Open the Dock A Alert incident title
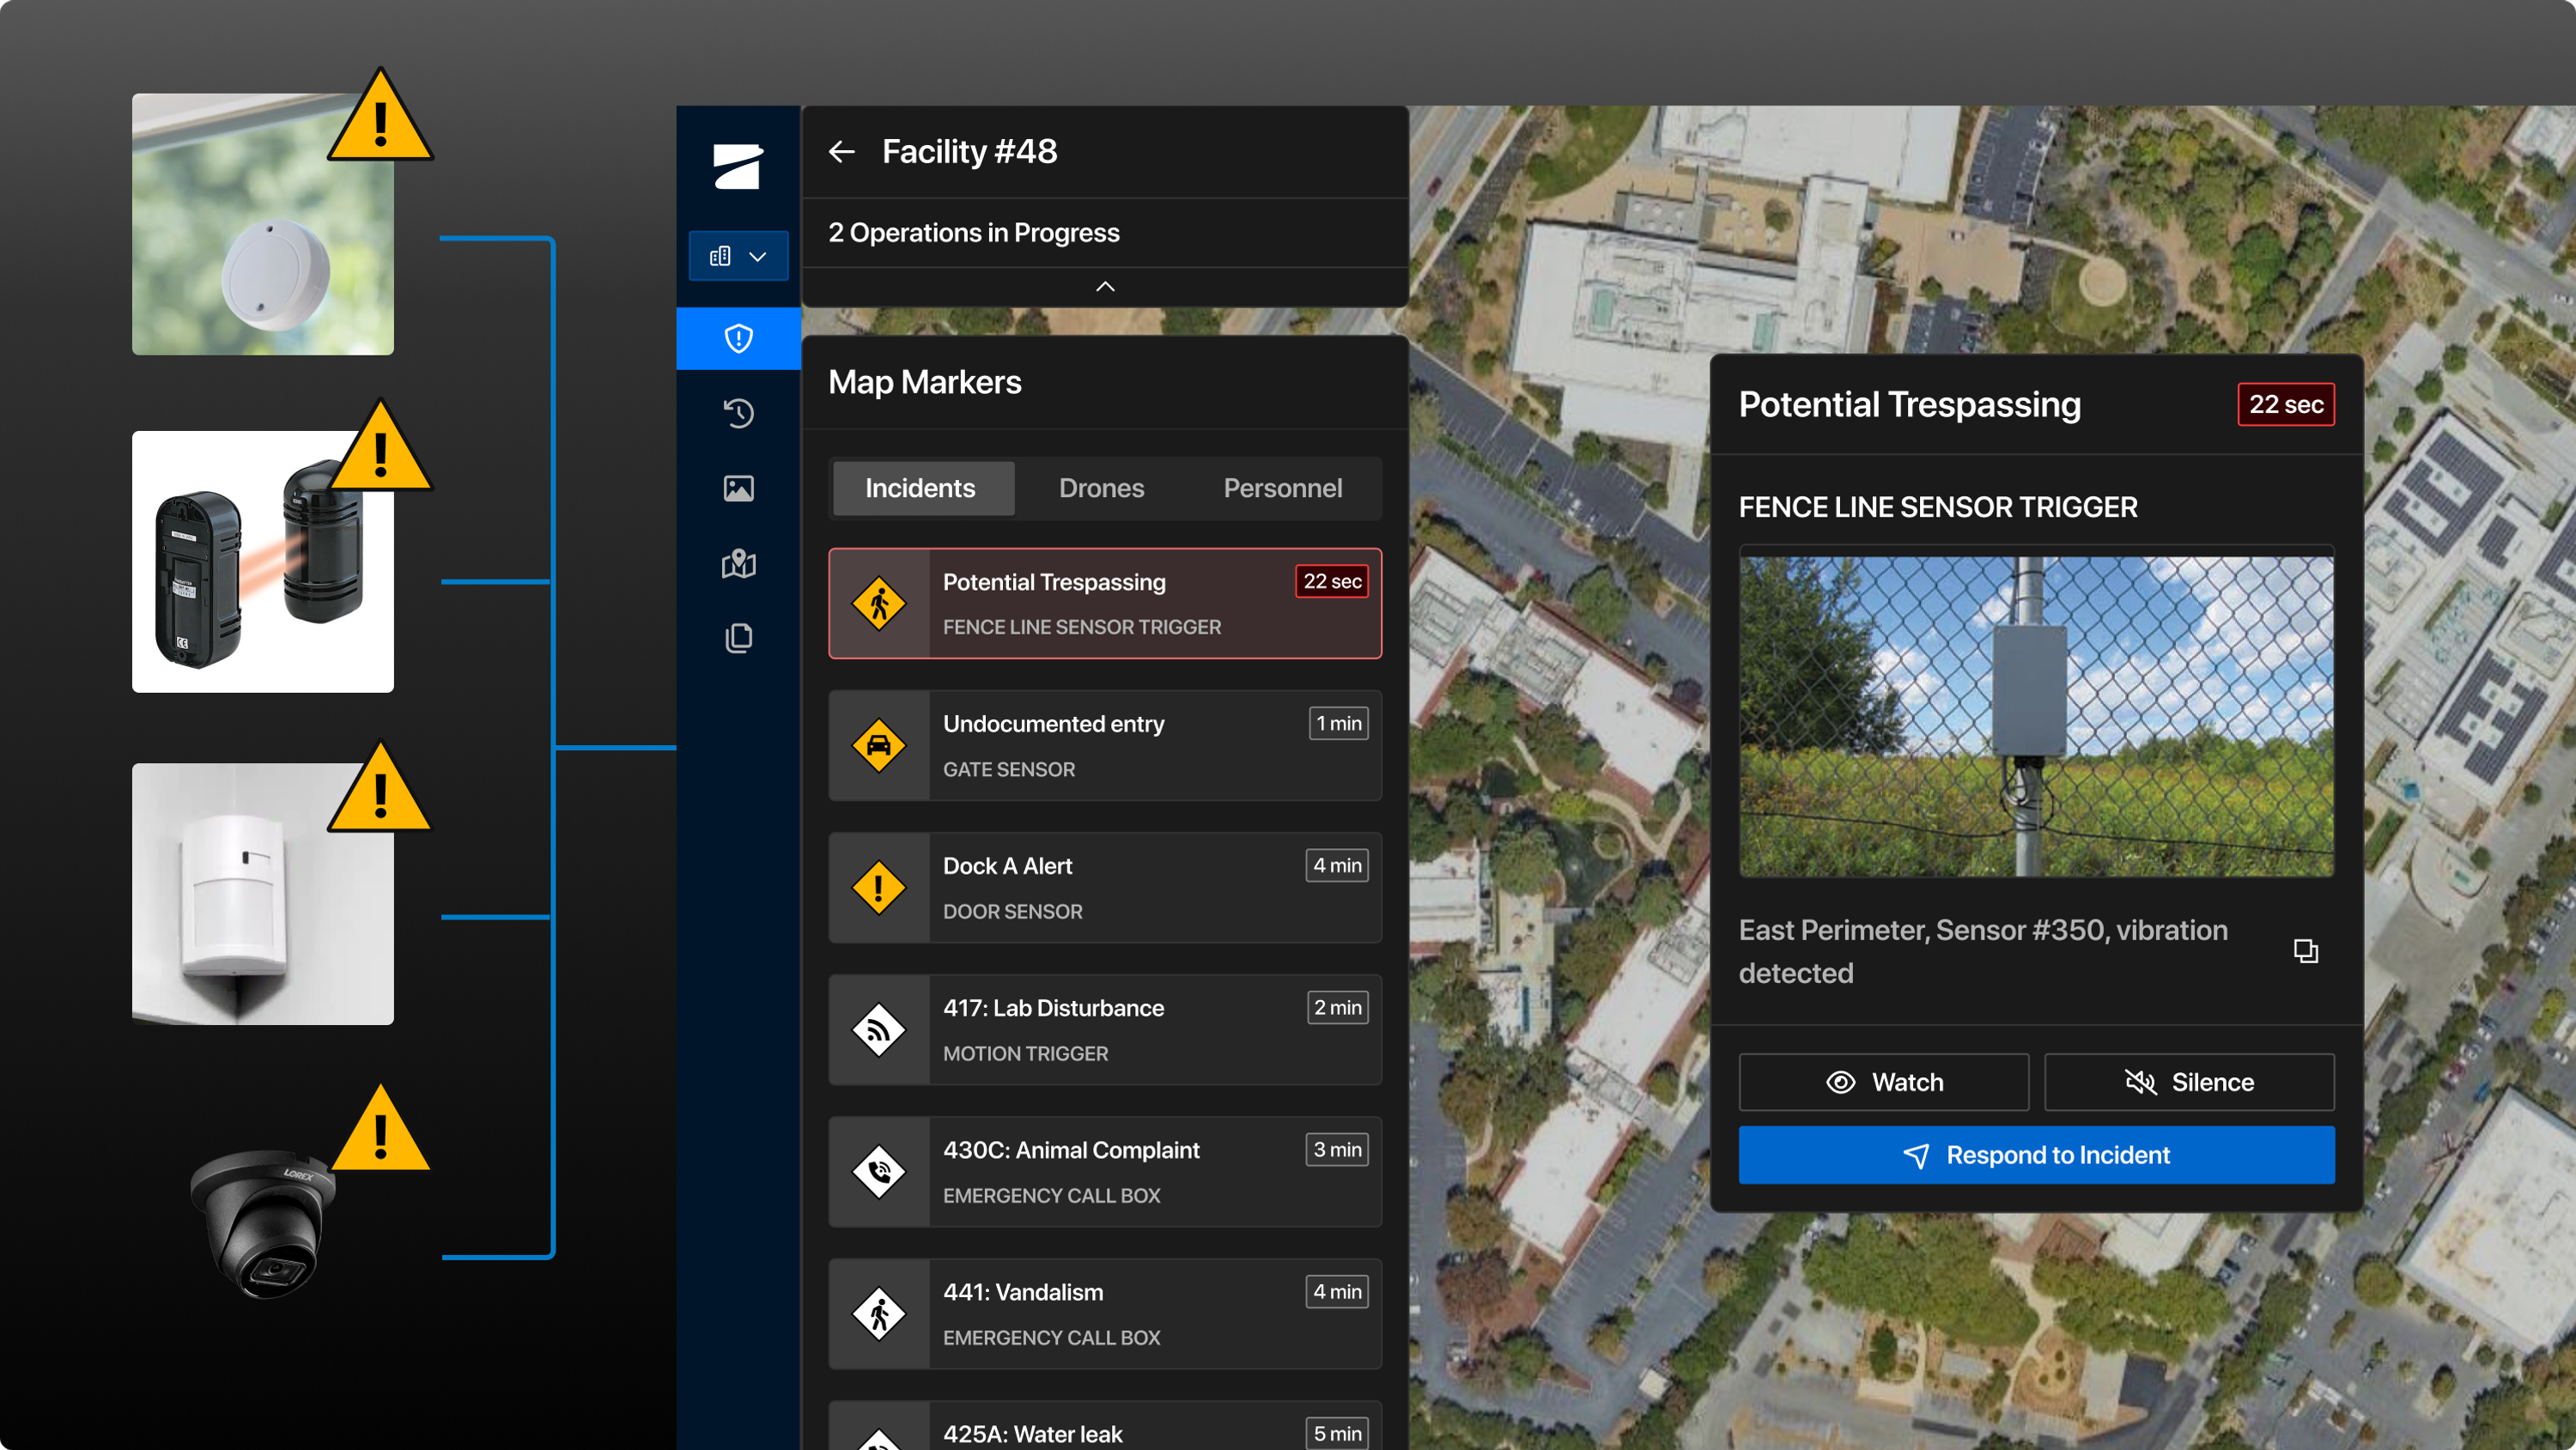2576x1450 pixels. pos(1007,866)
